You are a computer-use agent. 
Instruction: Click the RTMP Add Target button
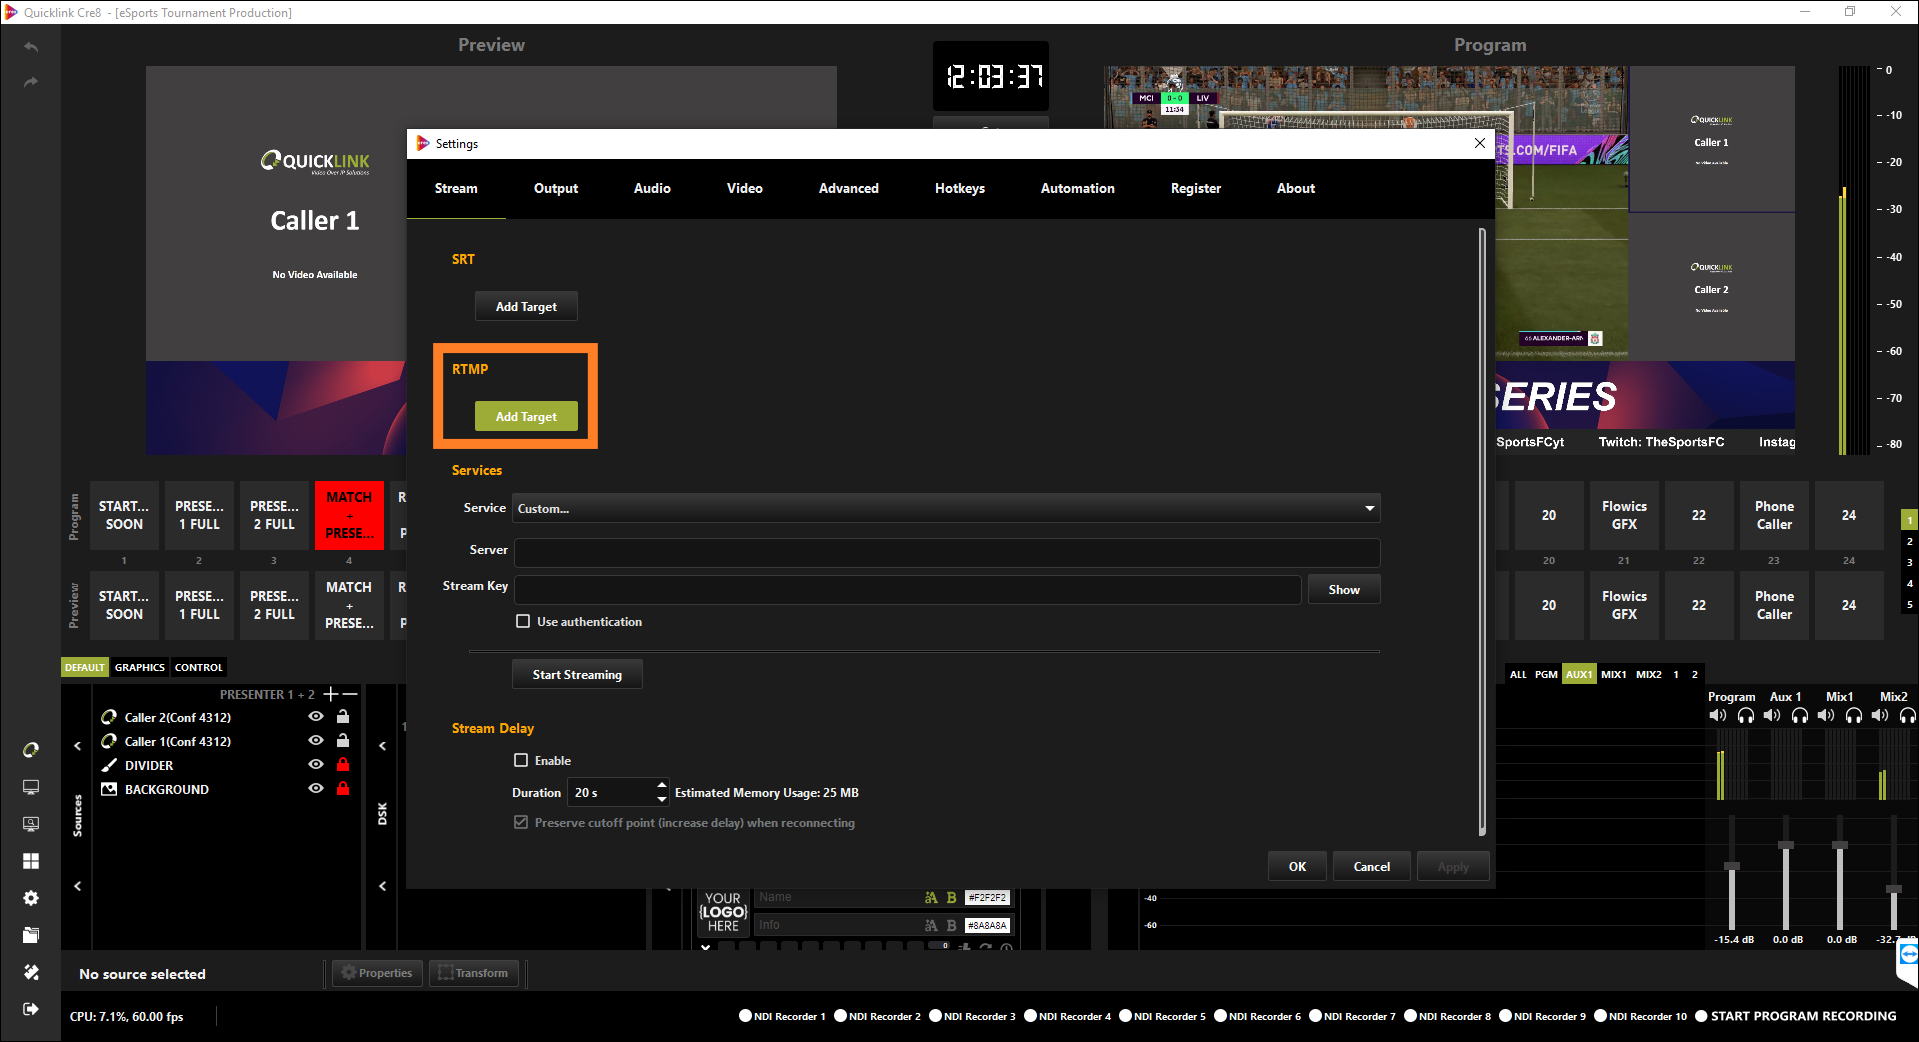(x=526, y=417)
